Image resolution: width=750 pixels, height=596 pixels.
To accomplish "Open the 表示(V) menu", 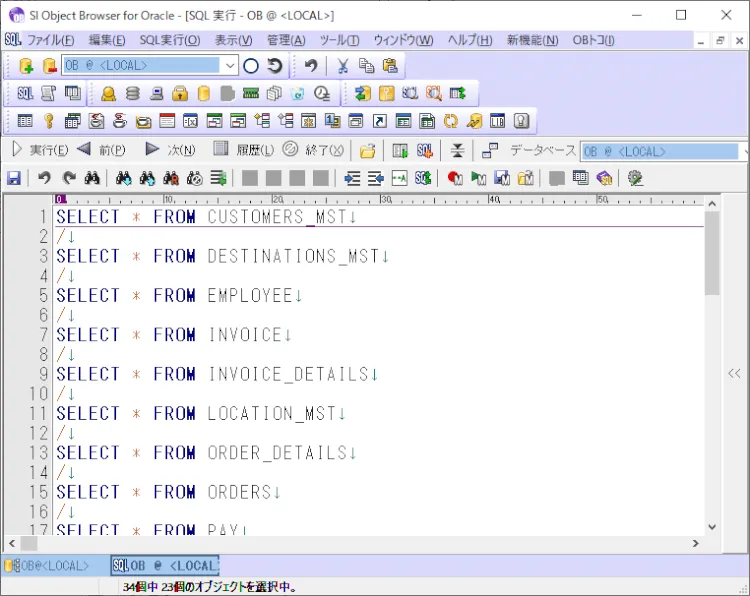I will click(x=233, y=40).
